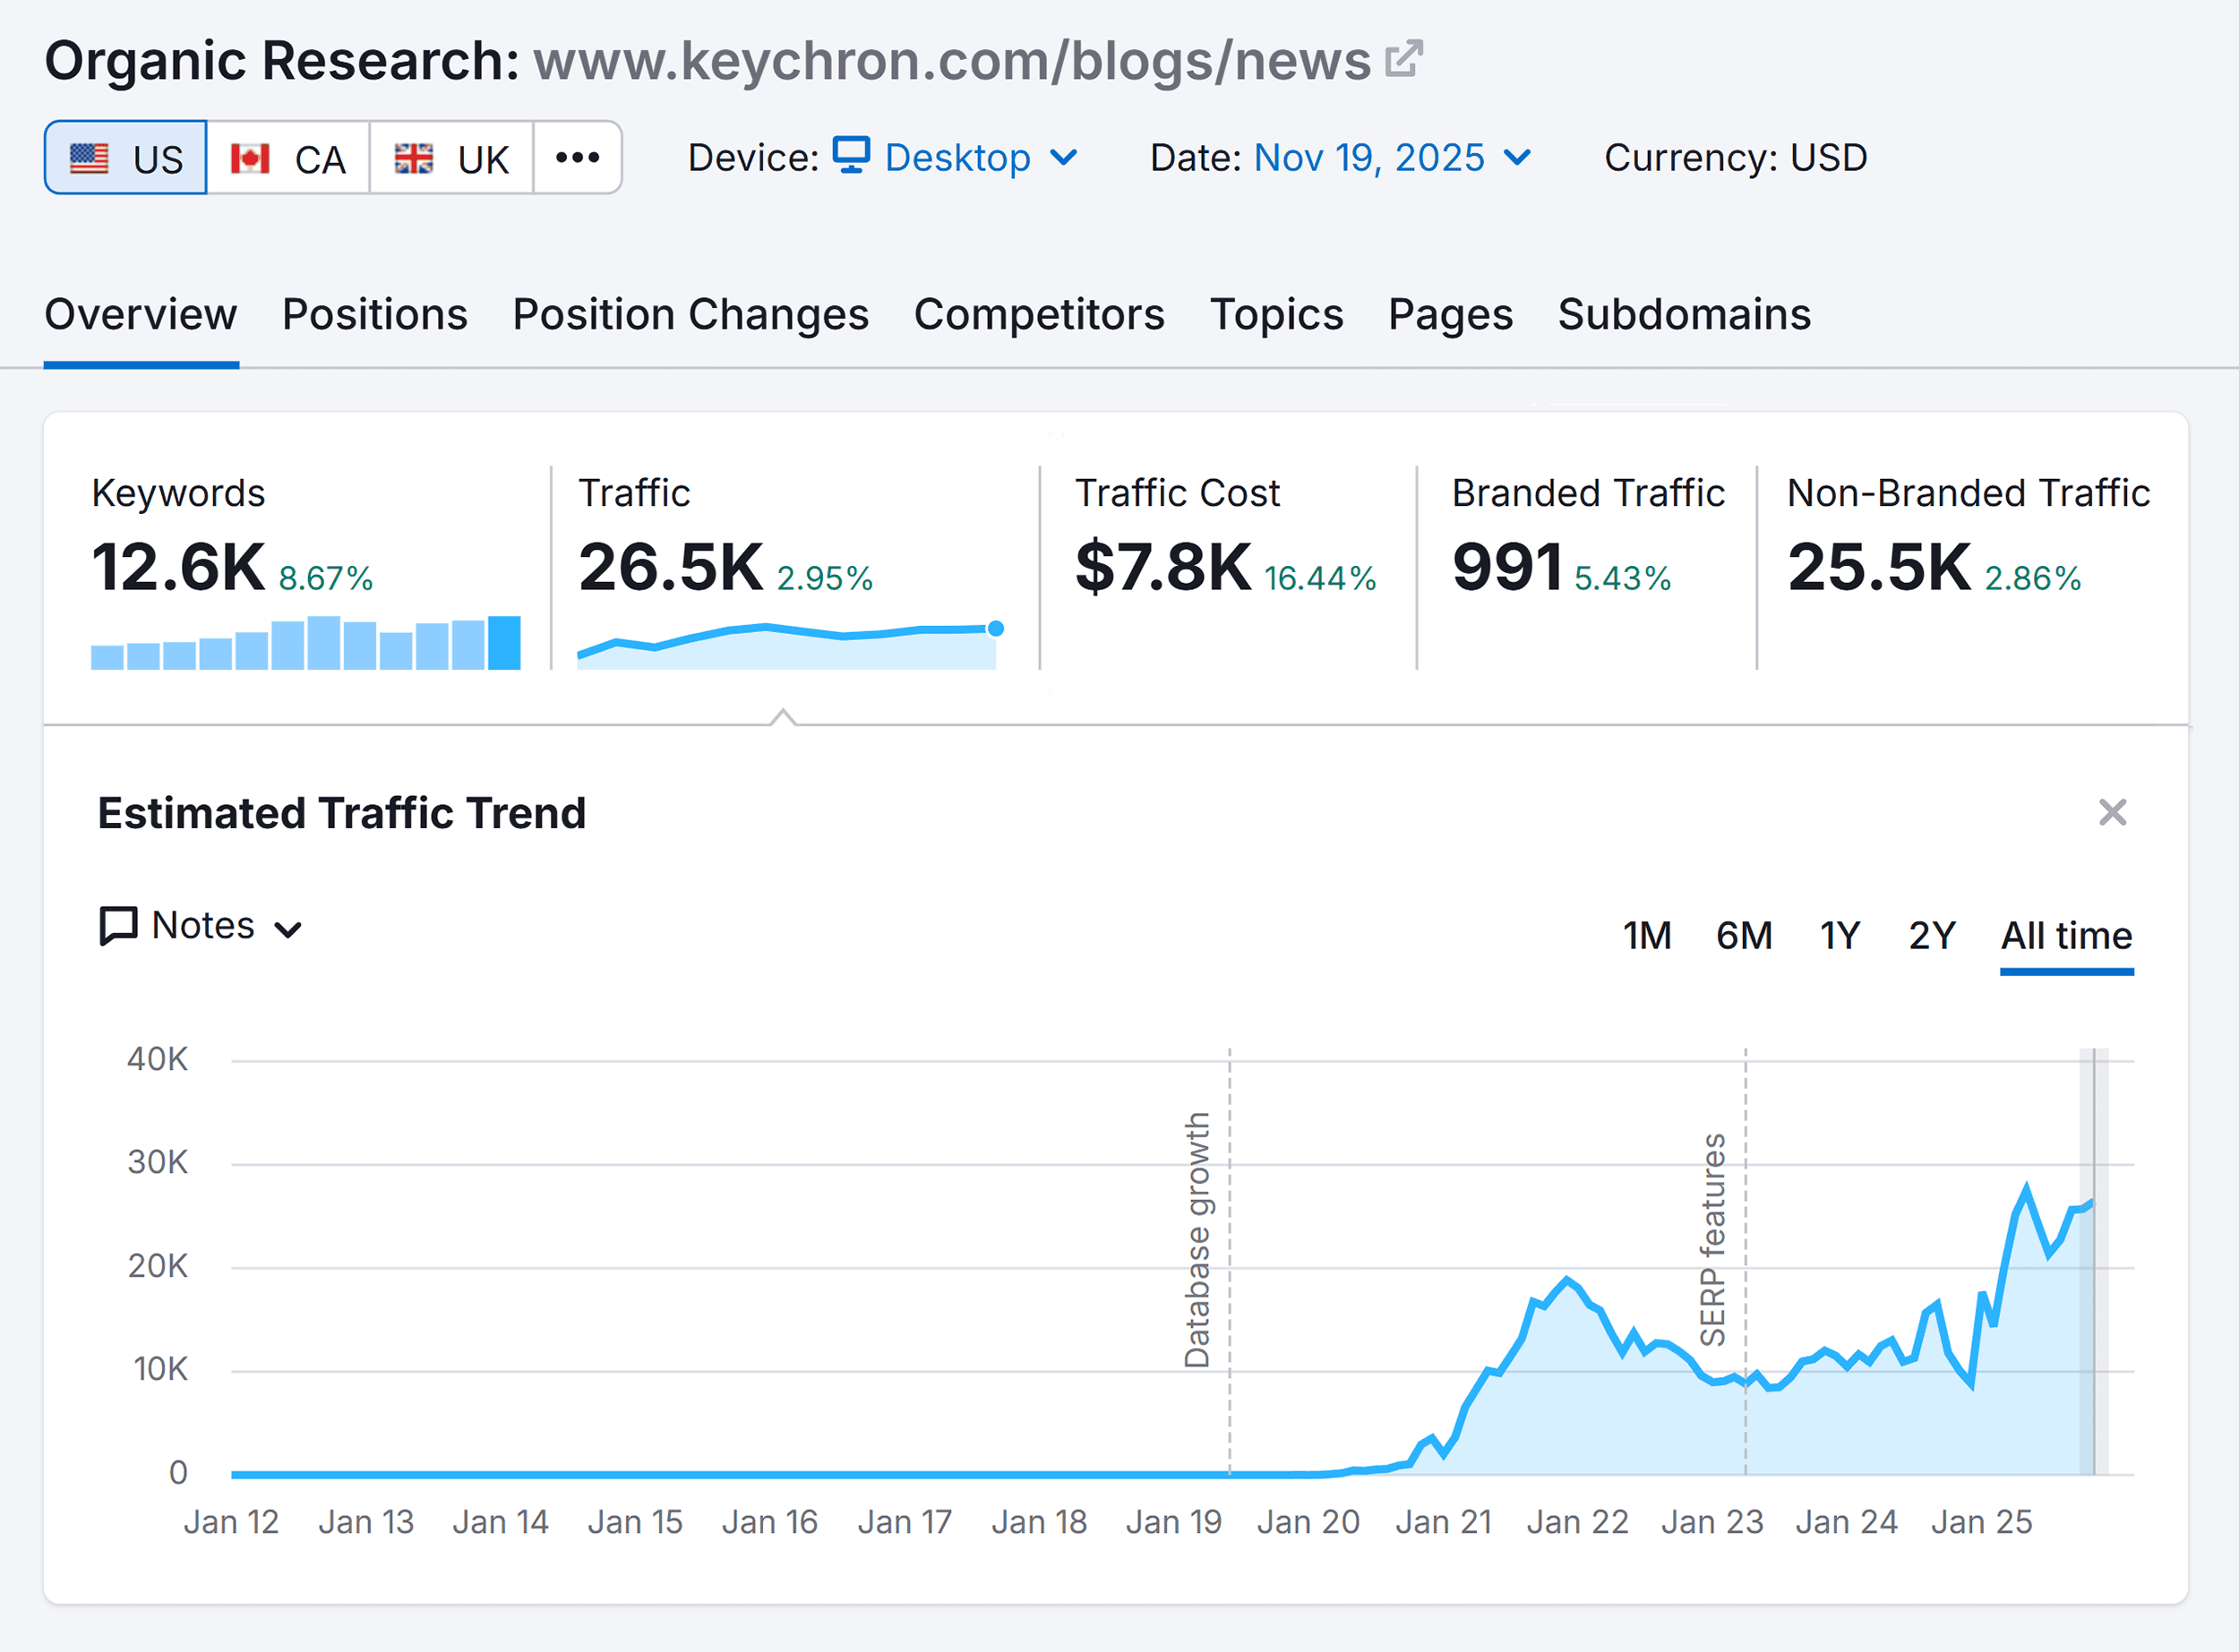This screenshot has height=1652, width=2239.
Task: Click the Traffic sparkline endpoint dot
Action: [x=995, y=629]
